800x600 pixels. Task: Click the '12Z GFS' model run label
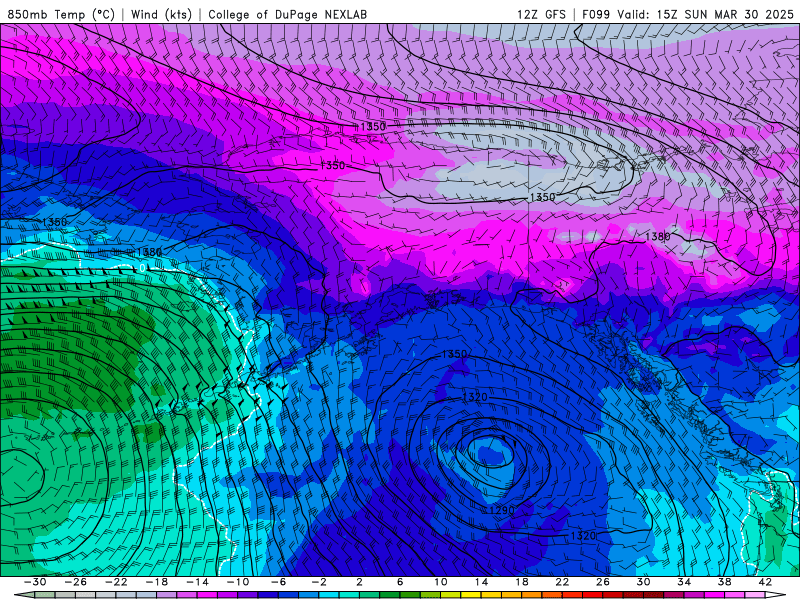coord(541,14)
